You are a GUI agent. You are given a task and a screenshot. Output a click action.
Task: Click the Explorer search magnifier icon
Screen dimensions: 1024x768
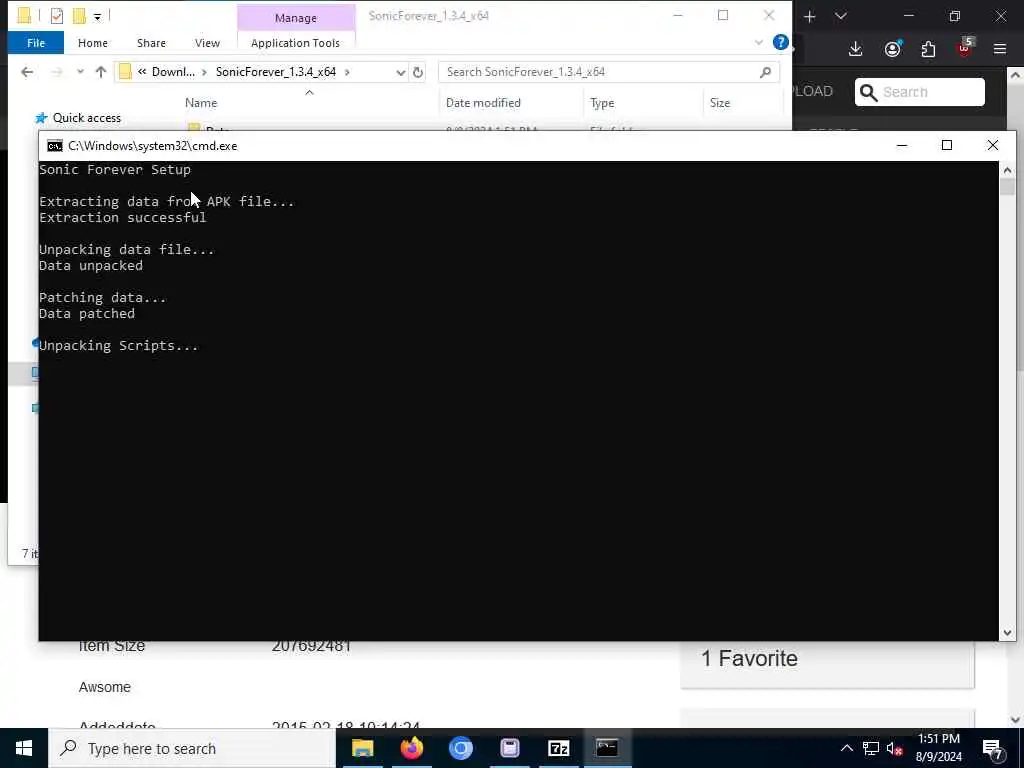pos(765,72)
